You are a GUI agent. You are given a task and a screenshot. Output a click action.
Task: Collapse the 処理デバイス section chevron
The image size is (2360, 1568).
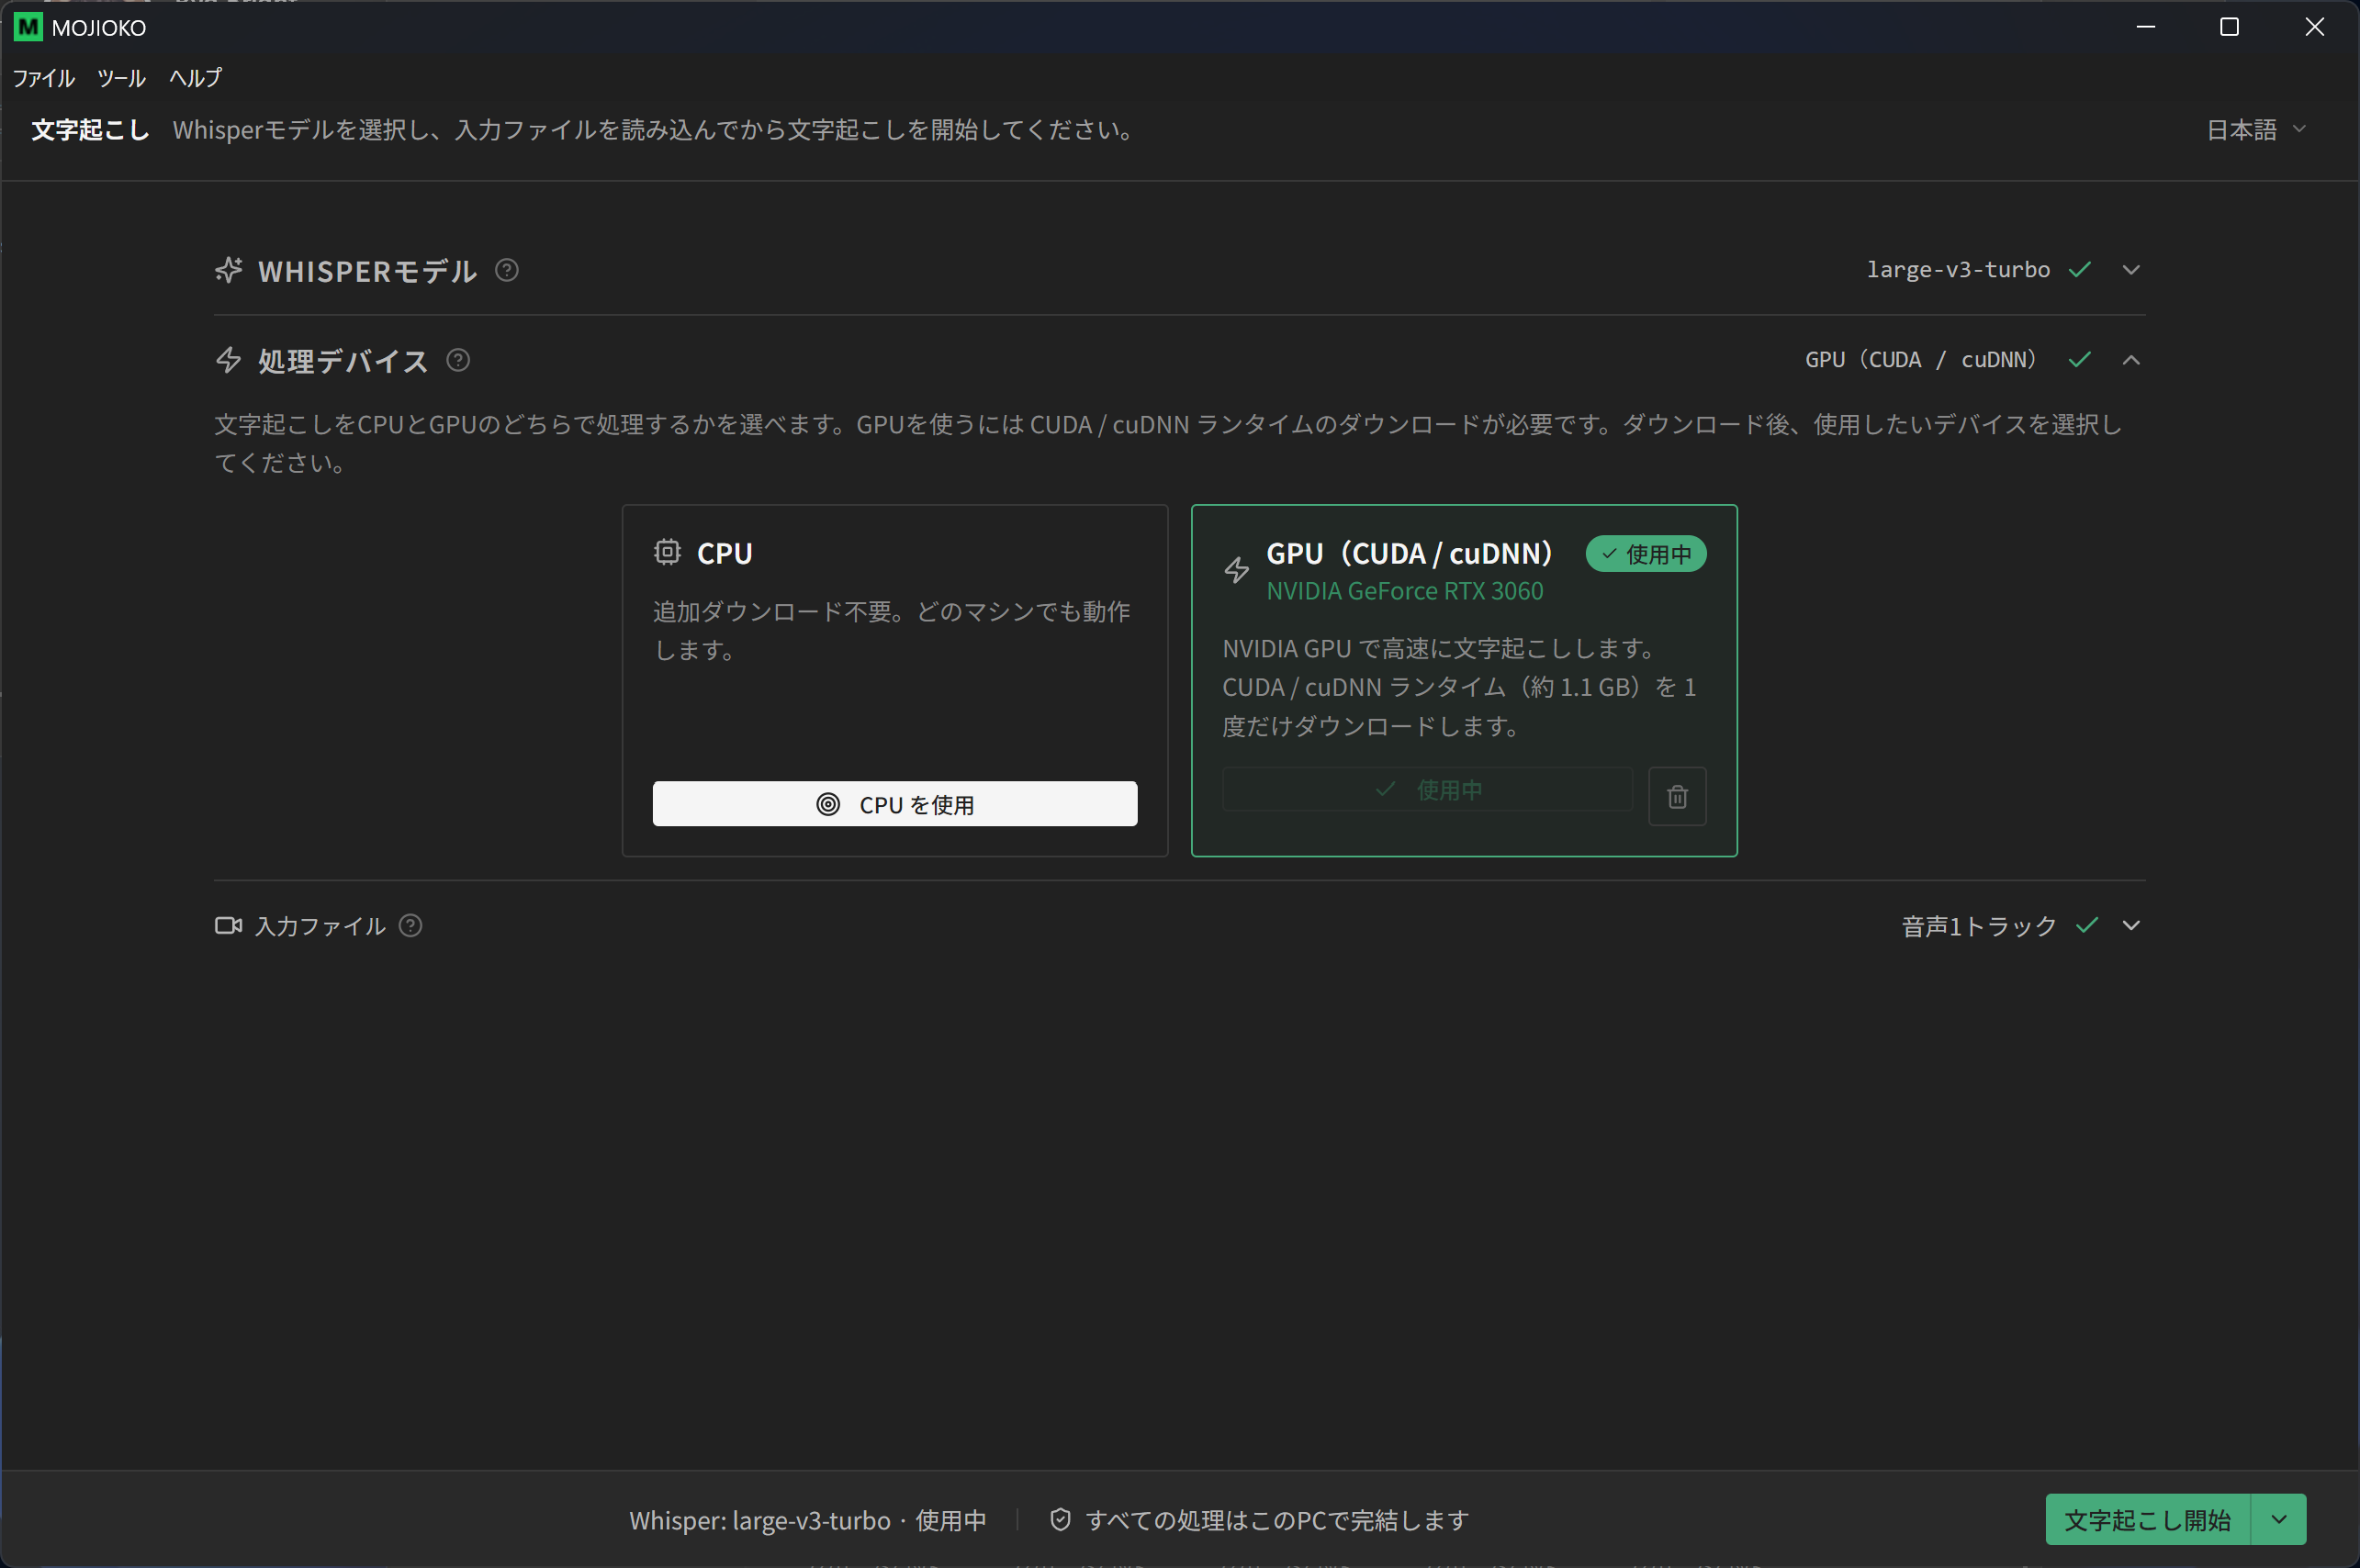pos(2131,360)
